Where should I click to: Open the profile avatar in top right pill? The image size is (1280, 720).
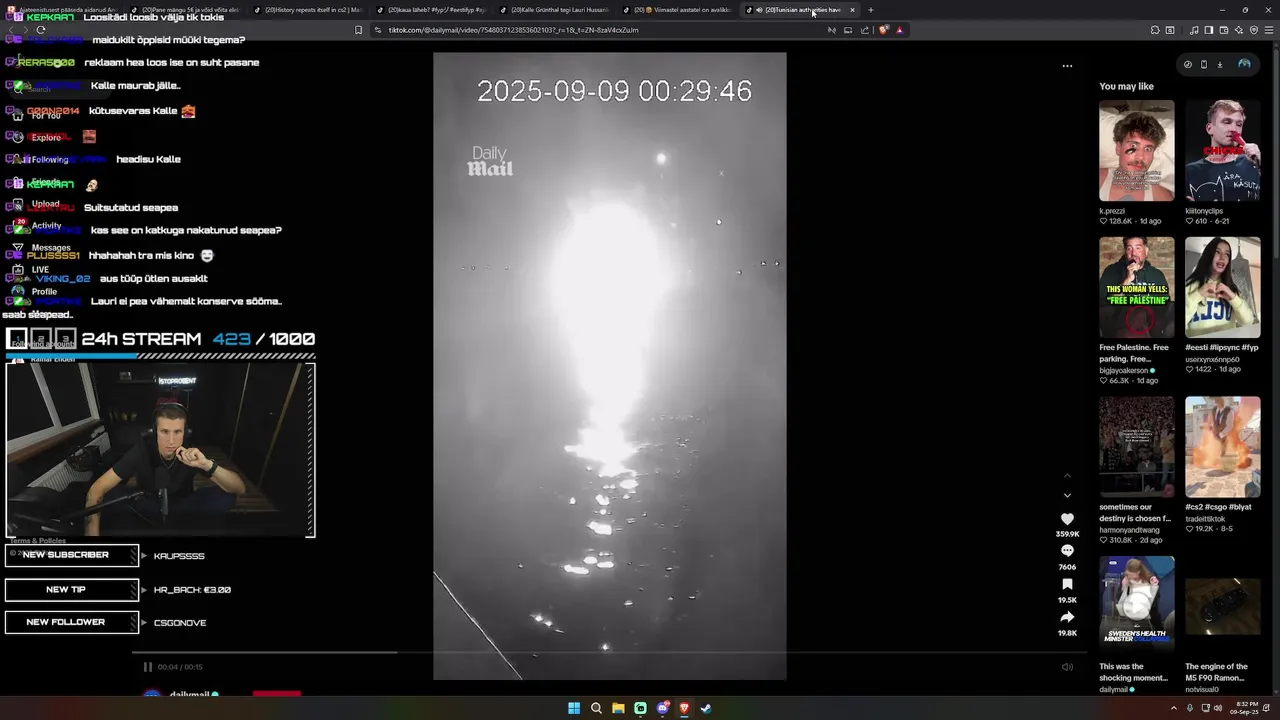click(1244, 64)
